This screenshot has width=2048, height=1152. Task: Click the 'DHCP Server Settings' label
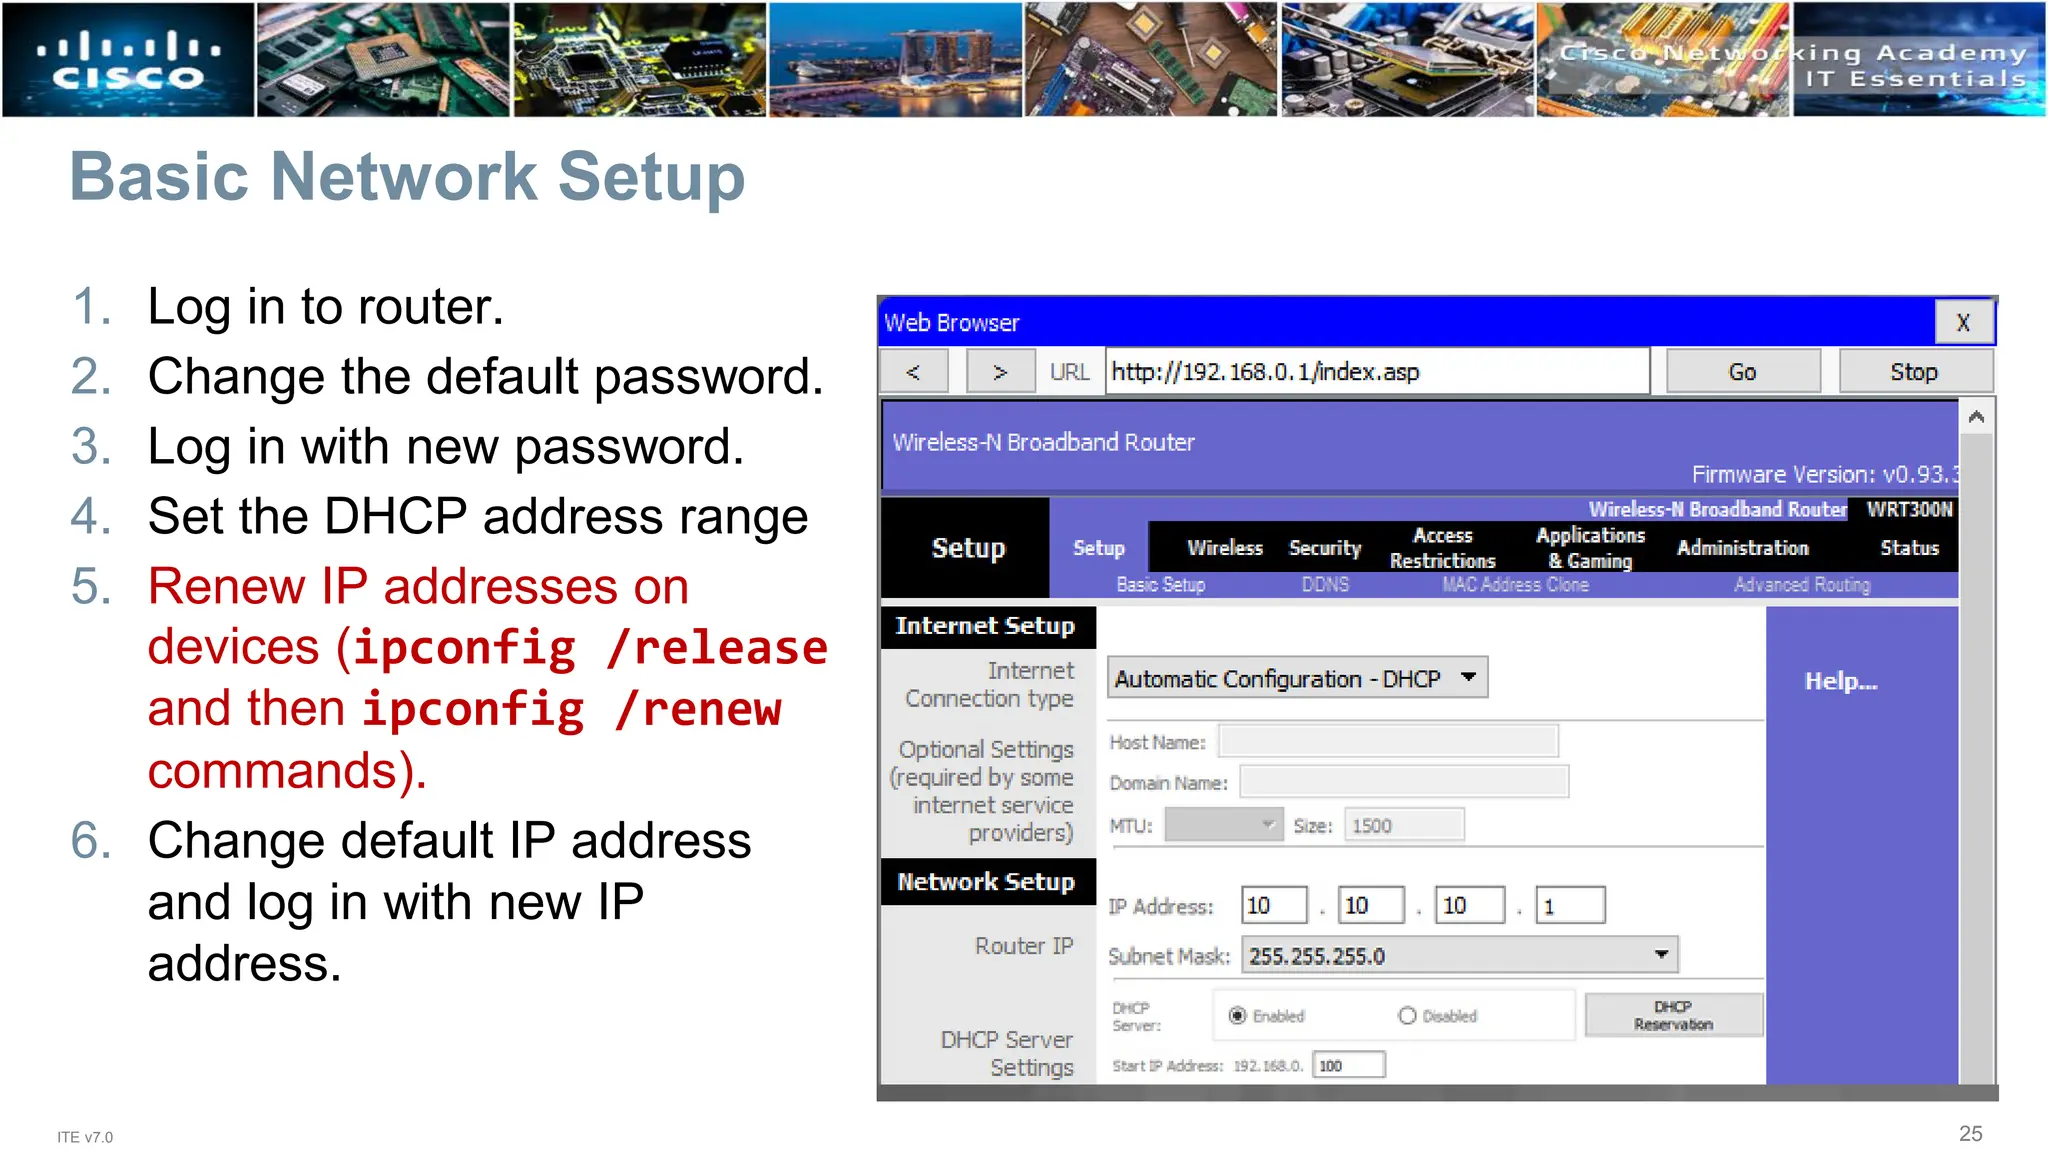[x=1007, y=1054]
